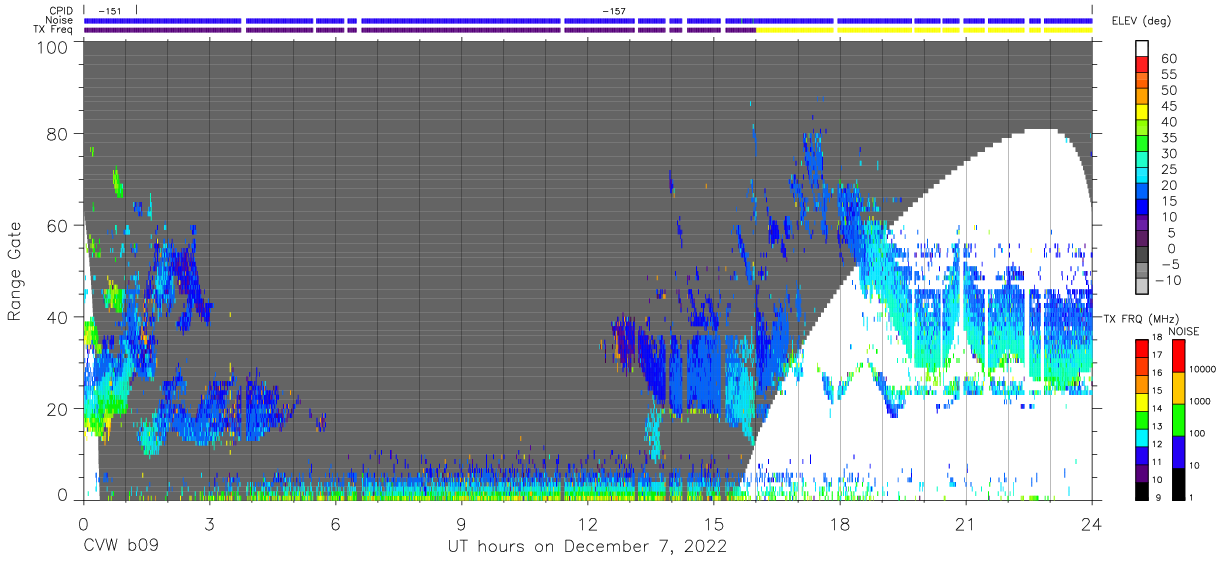Click the '15' tick on UT hours axis

click(x=714, y=524)
